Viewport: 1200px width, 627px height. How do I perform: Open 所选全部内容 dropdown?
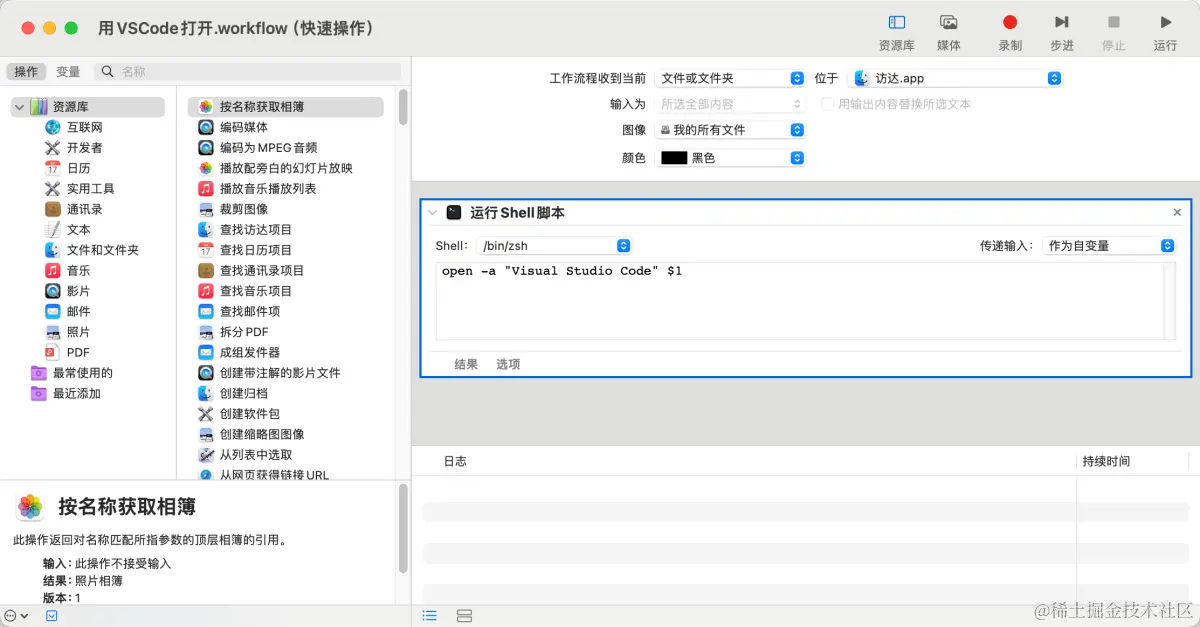pos(730,104)
